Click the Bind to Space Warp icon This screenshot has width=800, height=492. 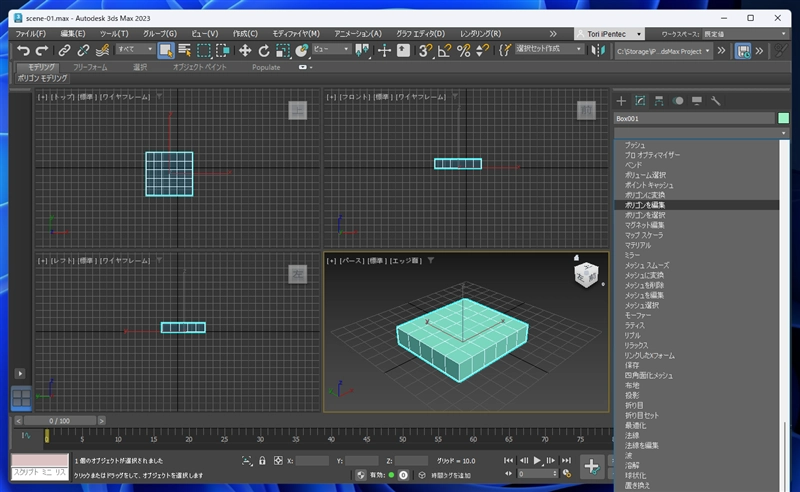pyautogui.click(x=103, y=50)
